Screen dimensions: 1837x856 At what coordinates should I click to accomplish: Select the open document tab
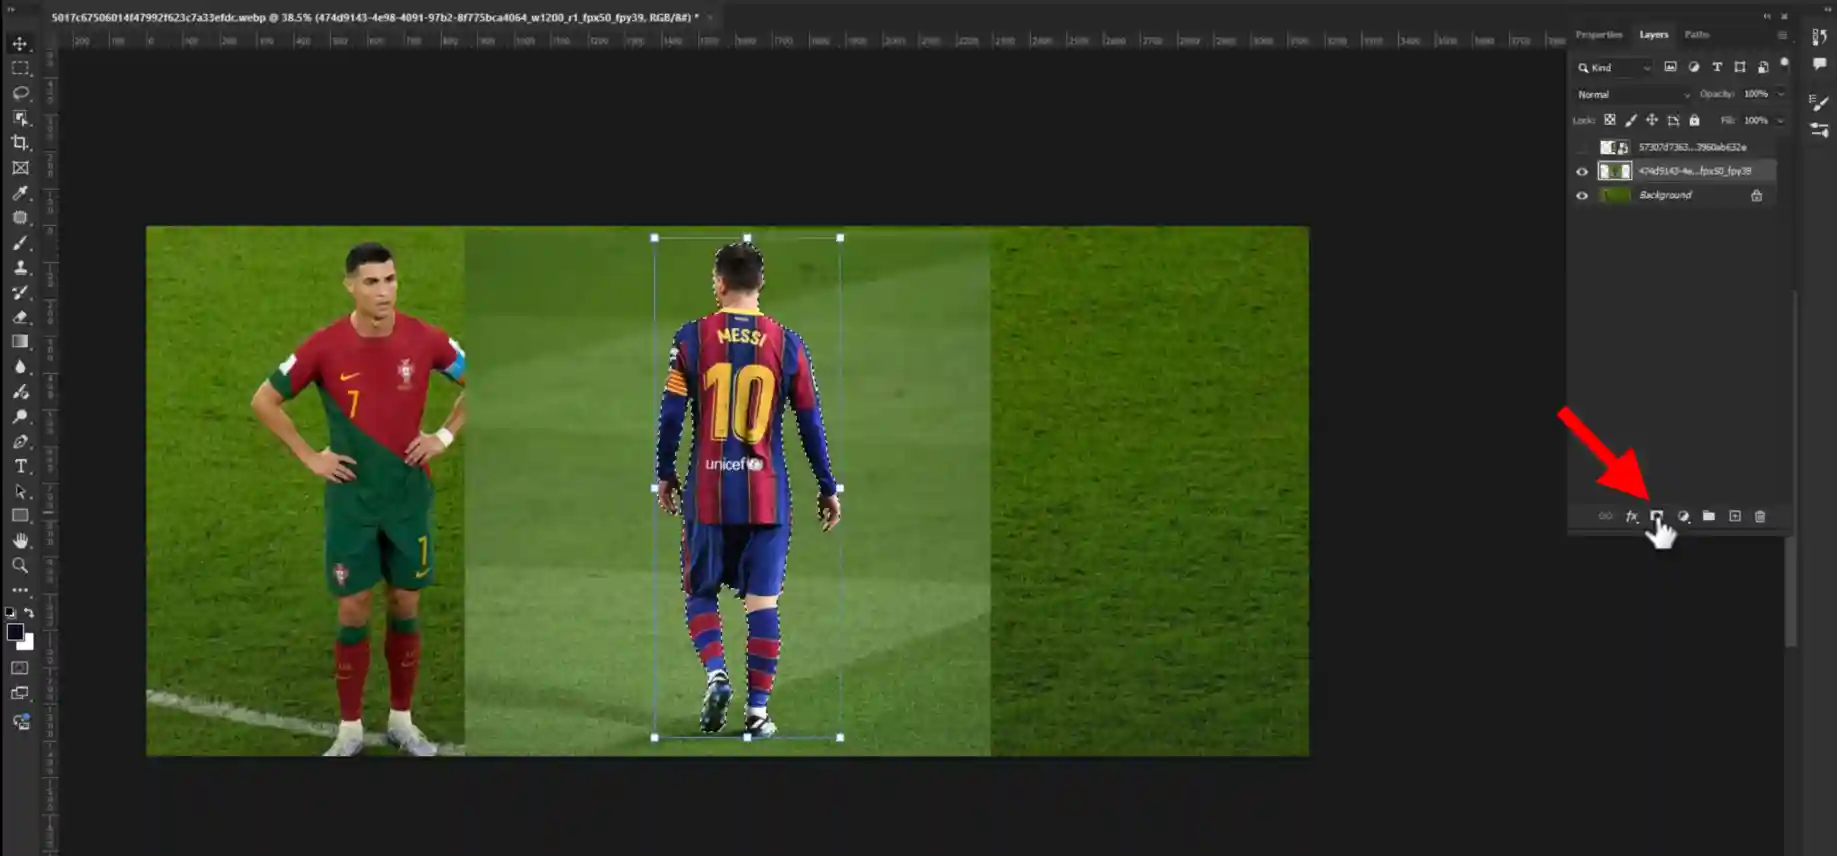(x=375, y=17)
